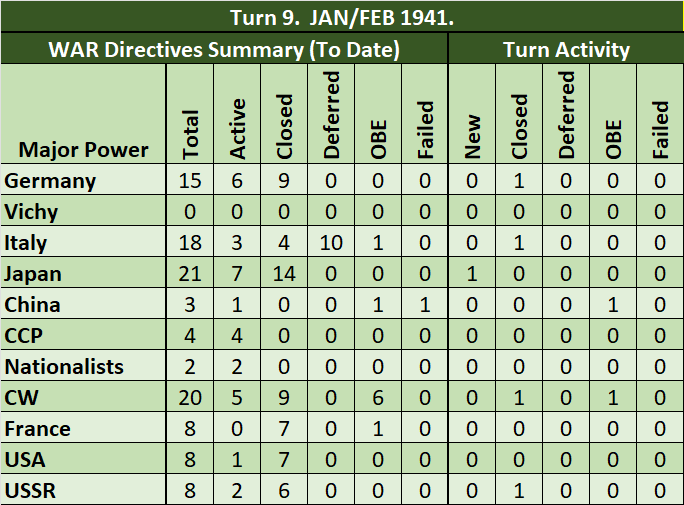This screenshot has width=684, height=505.
Task: Select the Nationalists row label
Action: [x=64, y=366]
